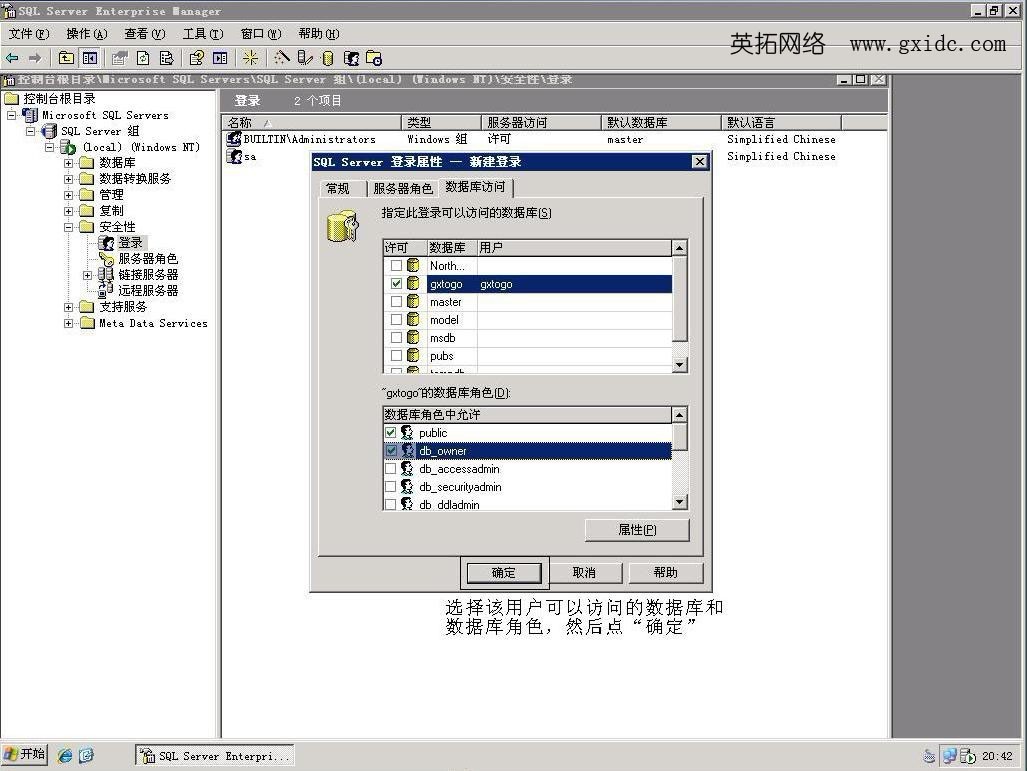The width and height of the screenshot is (1027, 771).
Task: Open the 工具(T) menu
Action: 202,34
